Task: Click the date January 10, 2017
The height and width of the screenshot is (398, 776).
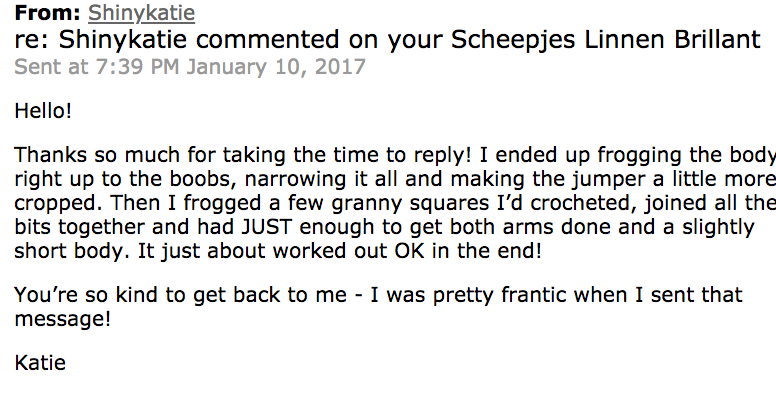Action: [276, 67]
